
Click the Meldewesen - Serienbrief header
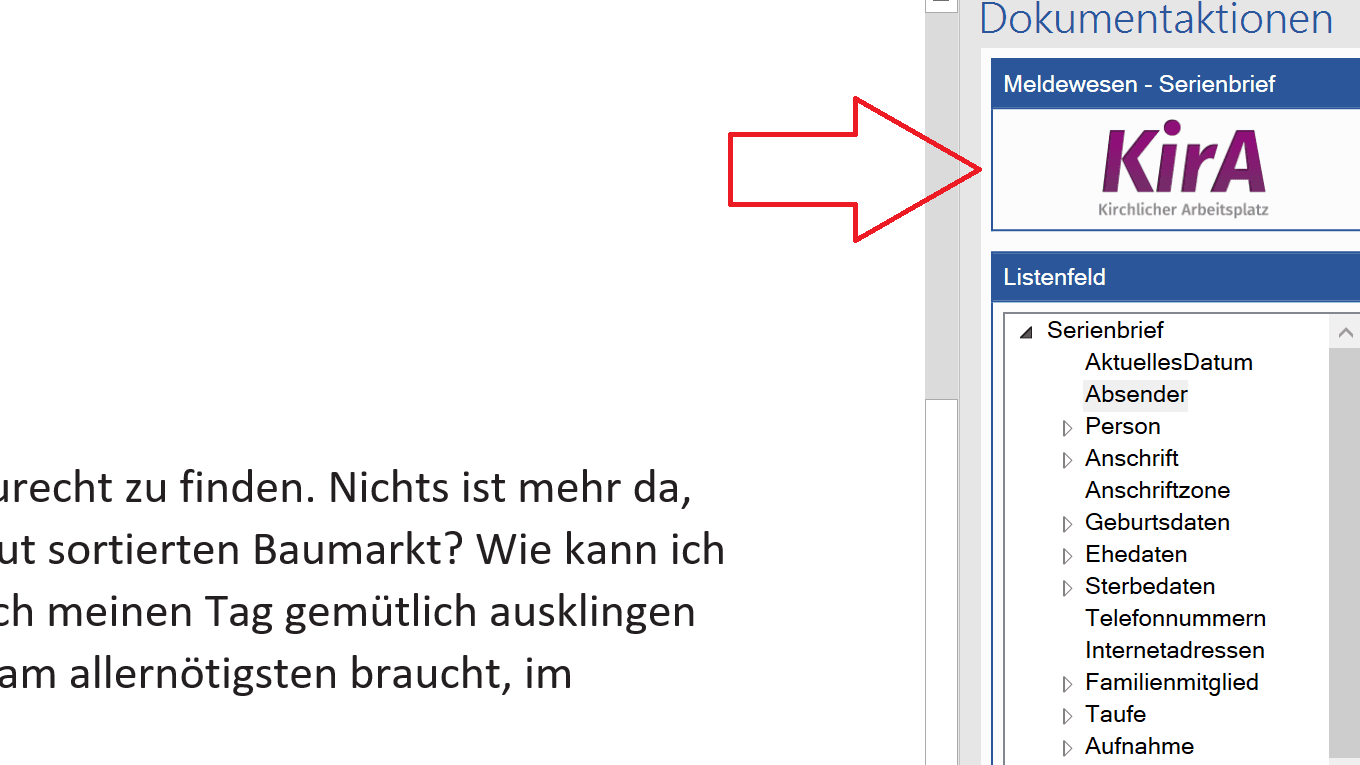[1176, 84]
